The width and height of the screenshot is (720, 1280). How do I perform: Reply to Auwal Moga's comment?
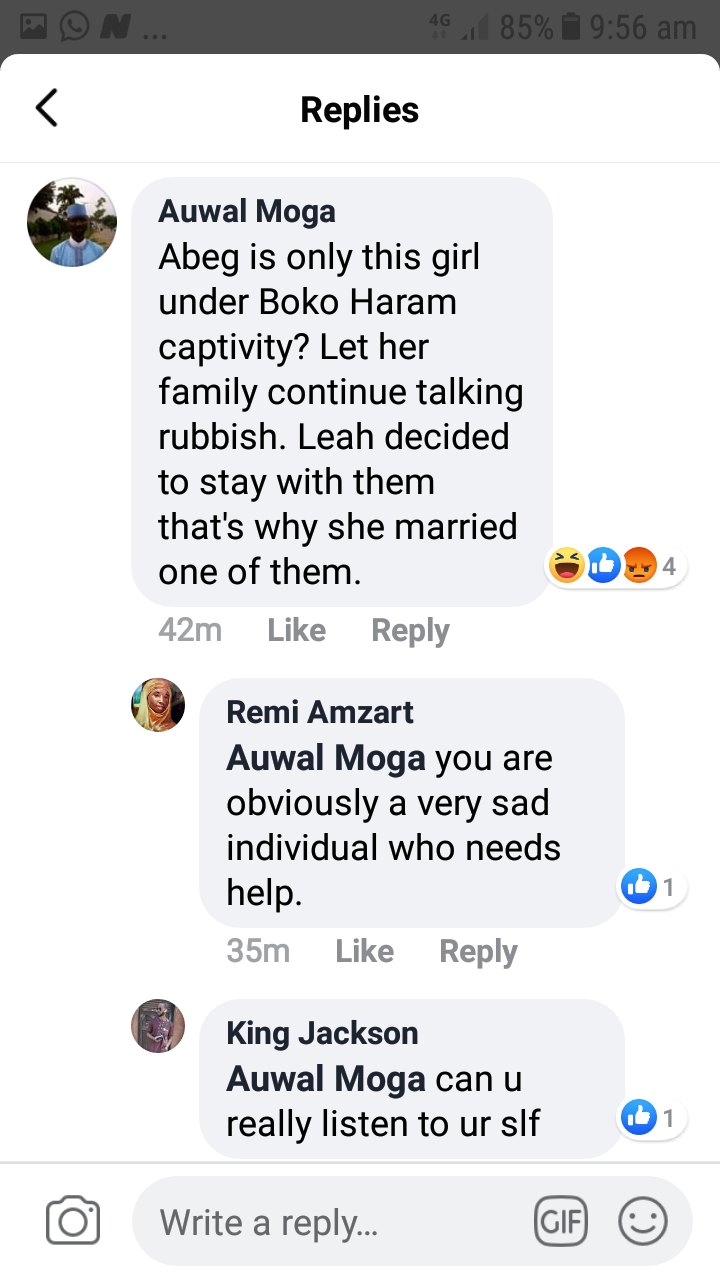coord(410,630)
